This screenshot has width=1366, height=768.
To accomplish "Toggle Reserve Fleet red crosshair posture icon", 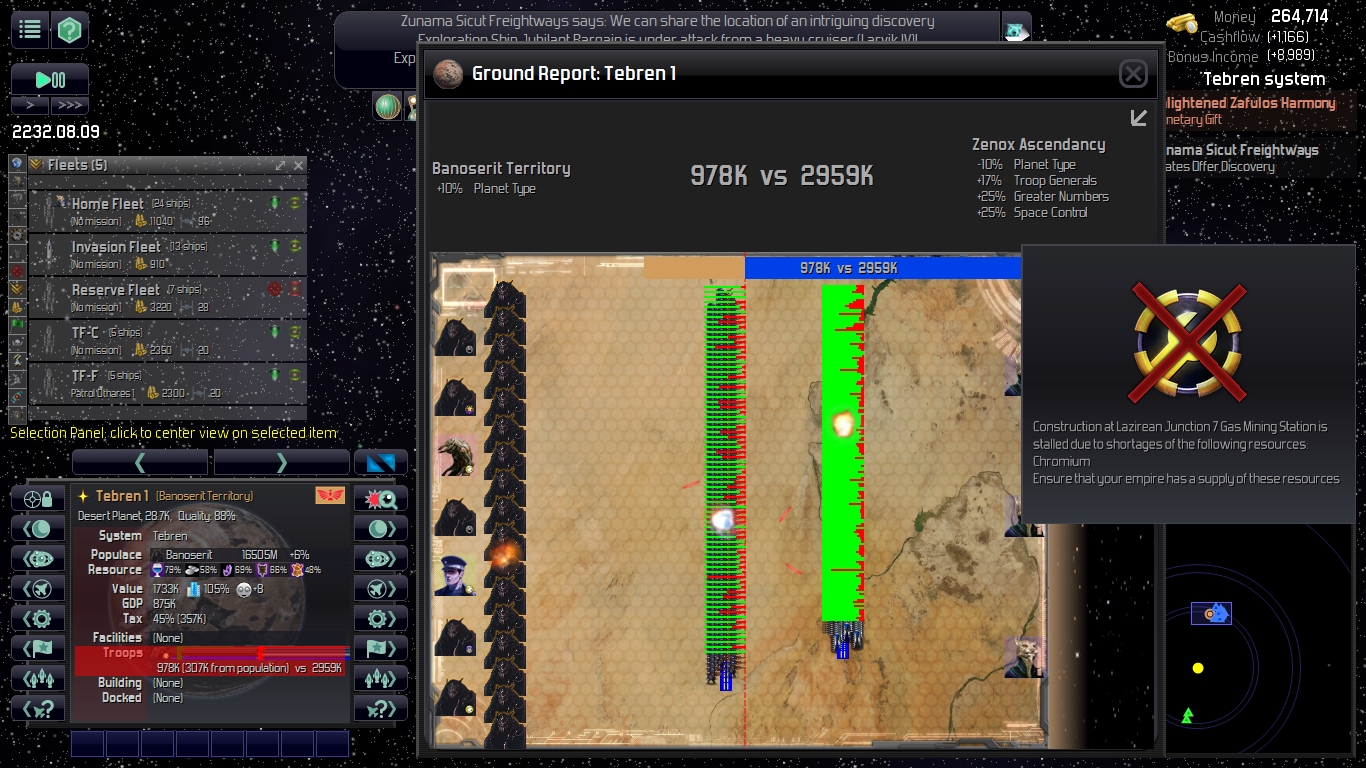I will 275,289.
